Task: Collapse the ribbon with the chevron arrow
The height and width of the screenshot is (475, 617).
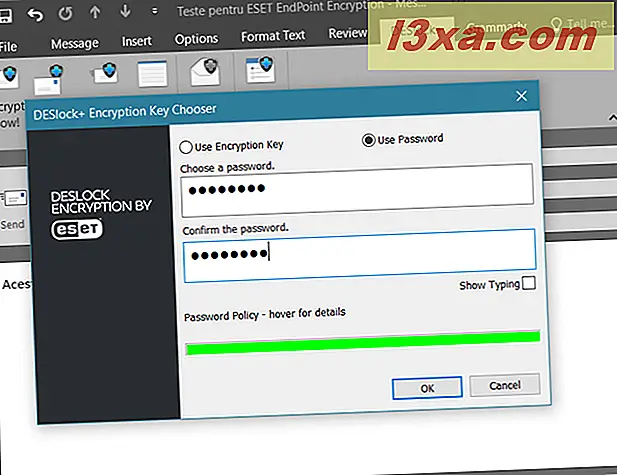Action: [x=612, y=118]
